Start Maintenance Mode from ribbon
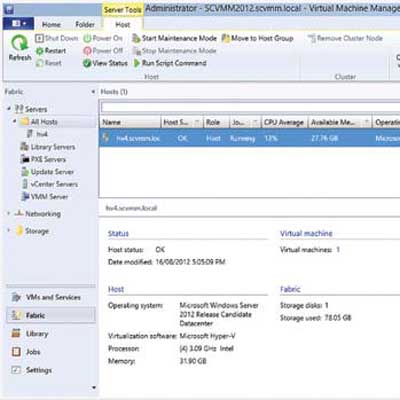The image size is (400, 400). (x=174, y=39)
